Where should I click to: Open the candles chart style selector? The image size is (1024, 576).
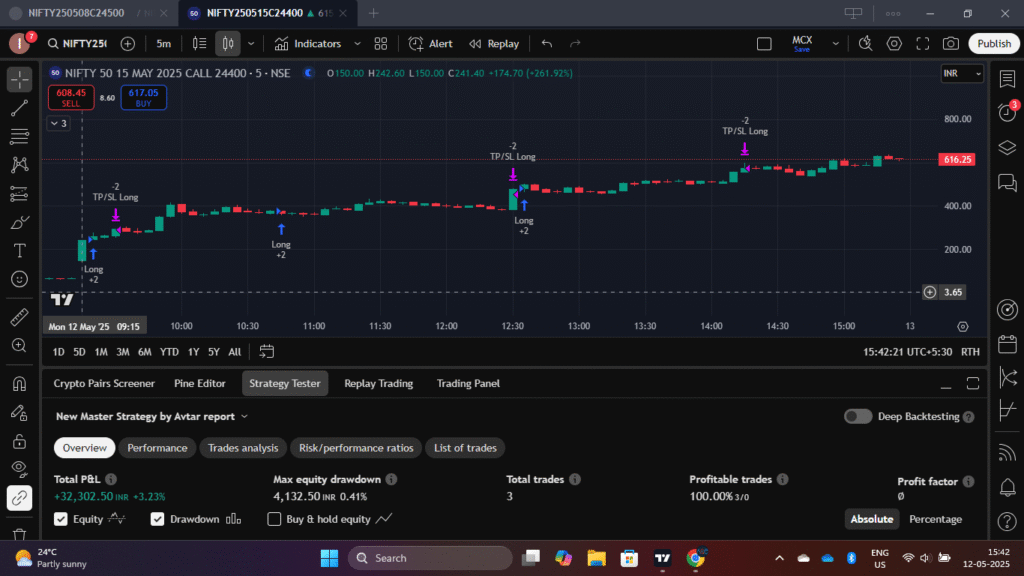click(x=228, y=44)
